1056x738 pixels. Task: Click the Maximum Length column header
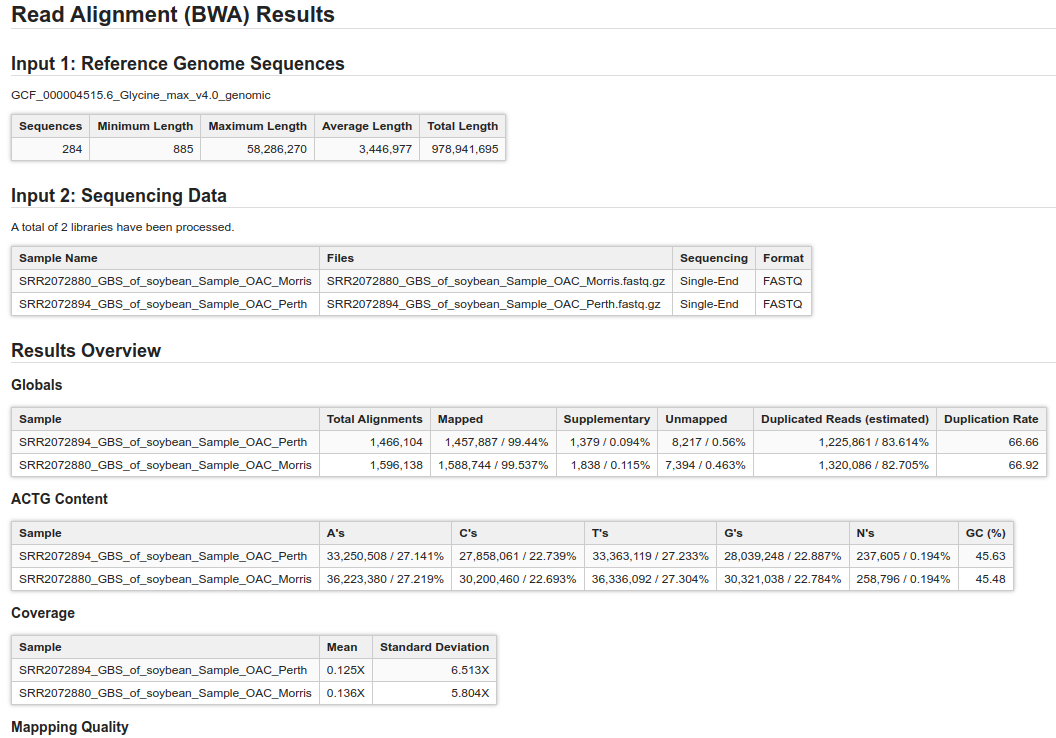point(257,126)
